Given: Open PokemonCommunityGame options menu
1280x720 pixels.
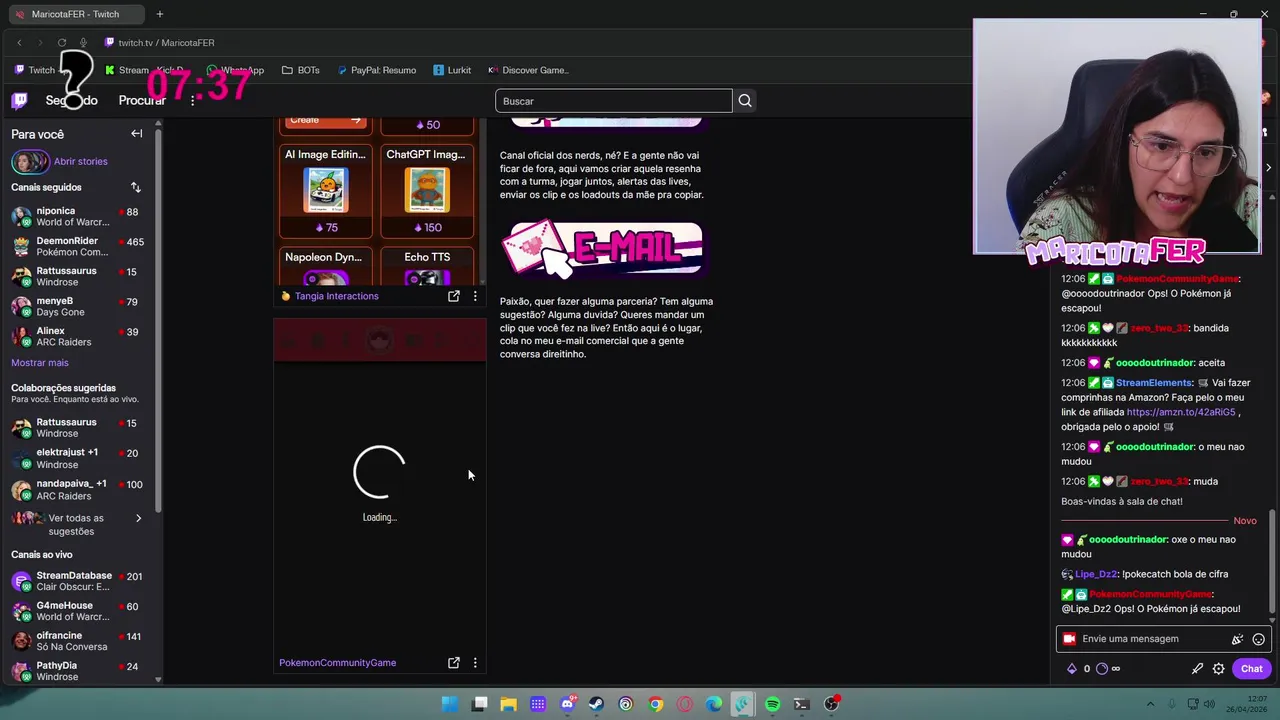Looking at the screenshot, I should click(x=475, y=663).
